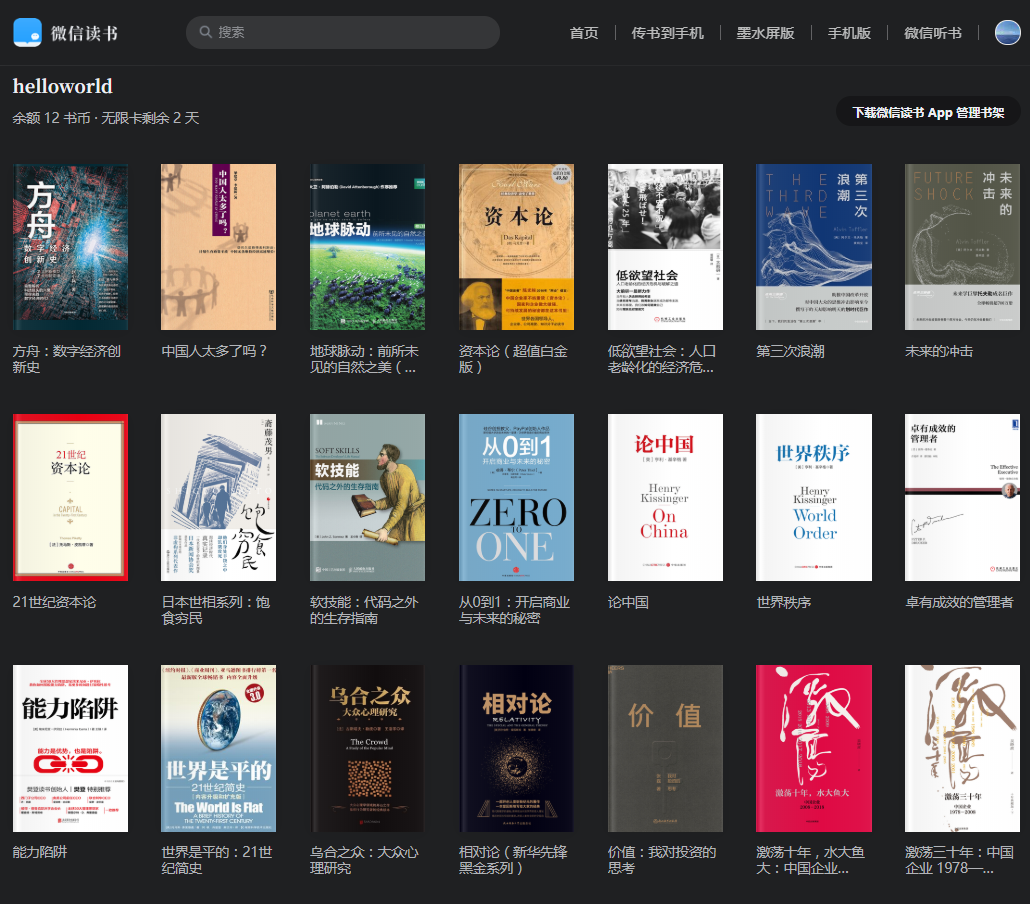The image size is (1030, 904).
Task: Open 方舟 book cover
Action: pos(70,247)
